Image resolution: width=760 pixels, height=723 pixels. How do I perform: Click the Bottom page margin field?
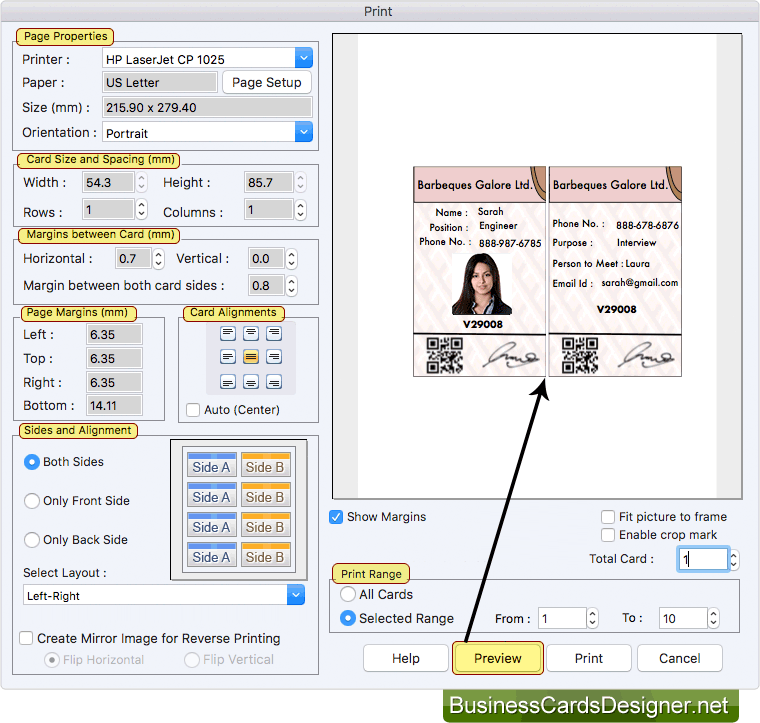114,405
